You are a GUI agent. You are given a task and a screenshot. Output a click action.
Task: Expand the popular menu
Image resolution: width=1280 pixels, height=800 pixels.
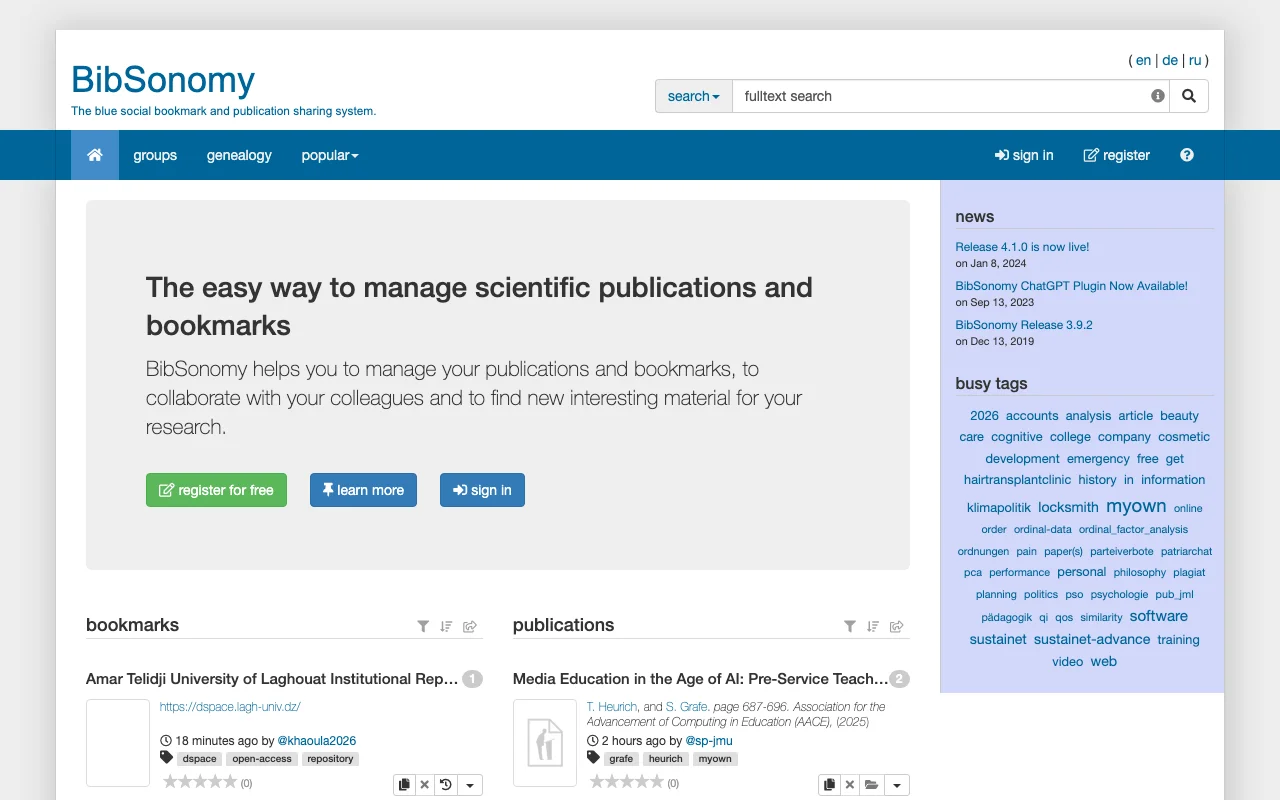330,155
